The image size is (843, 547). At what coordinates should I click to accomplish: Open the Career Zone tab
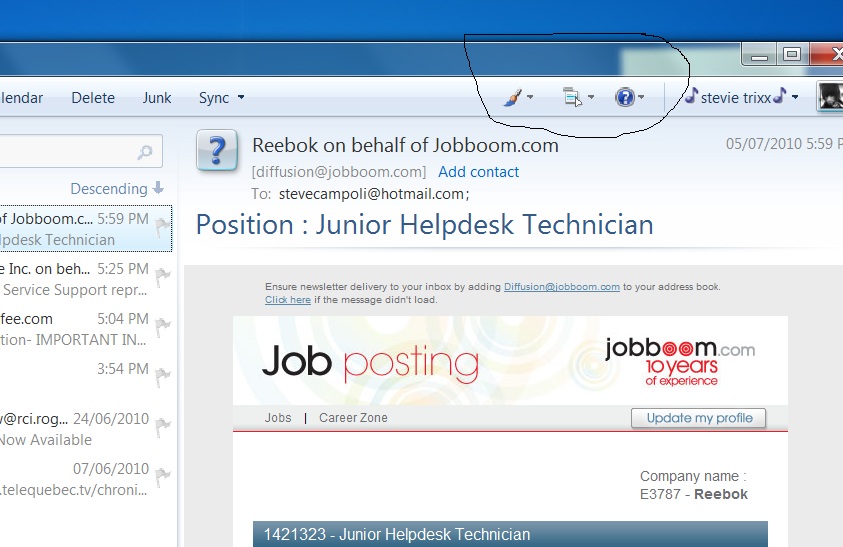pyautogui.click(x=353, y=418)
